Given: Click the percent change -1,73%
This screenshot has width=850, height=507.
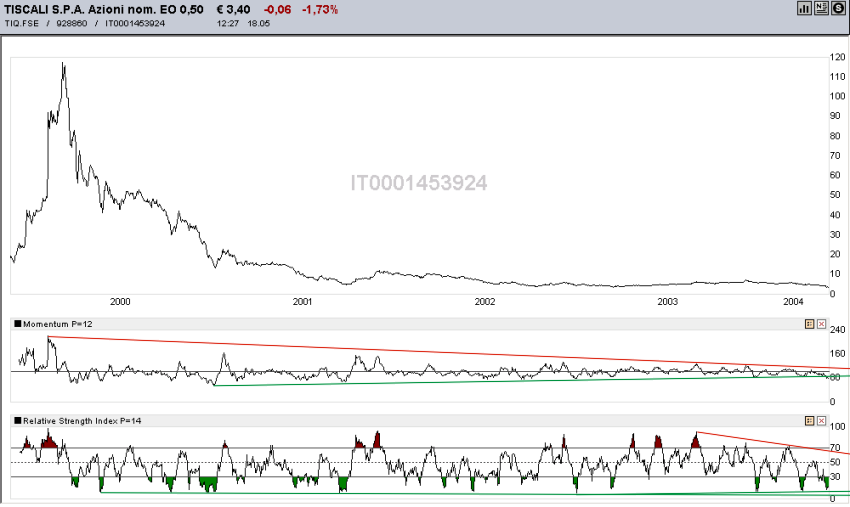Looking at the screenshot, I should [320, 9].
